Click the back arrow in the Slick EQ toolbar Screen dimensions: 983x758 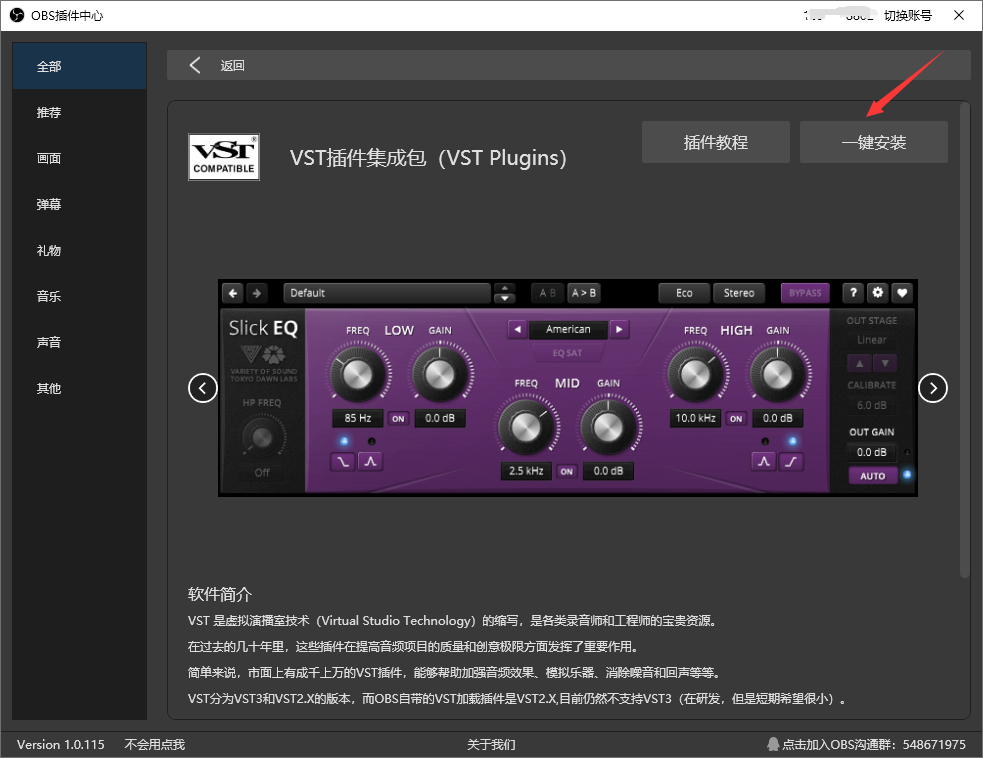pos(233,293)
